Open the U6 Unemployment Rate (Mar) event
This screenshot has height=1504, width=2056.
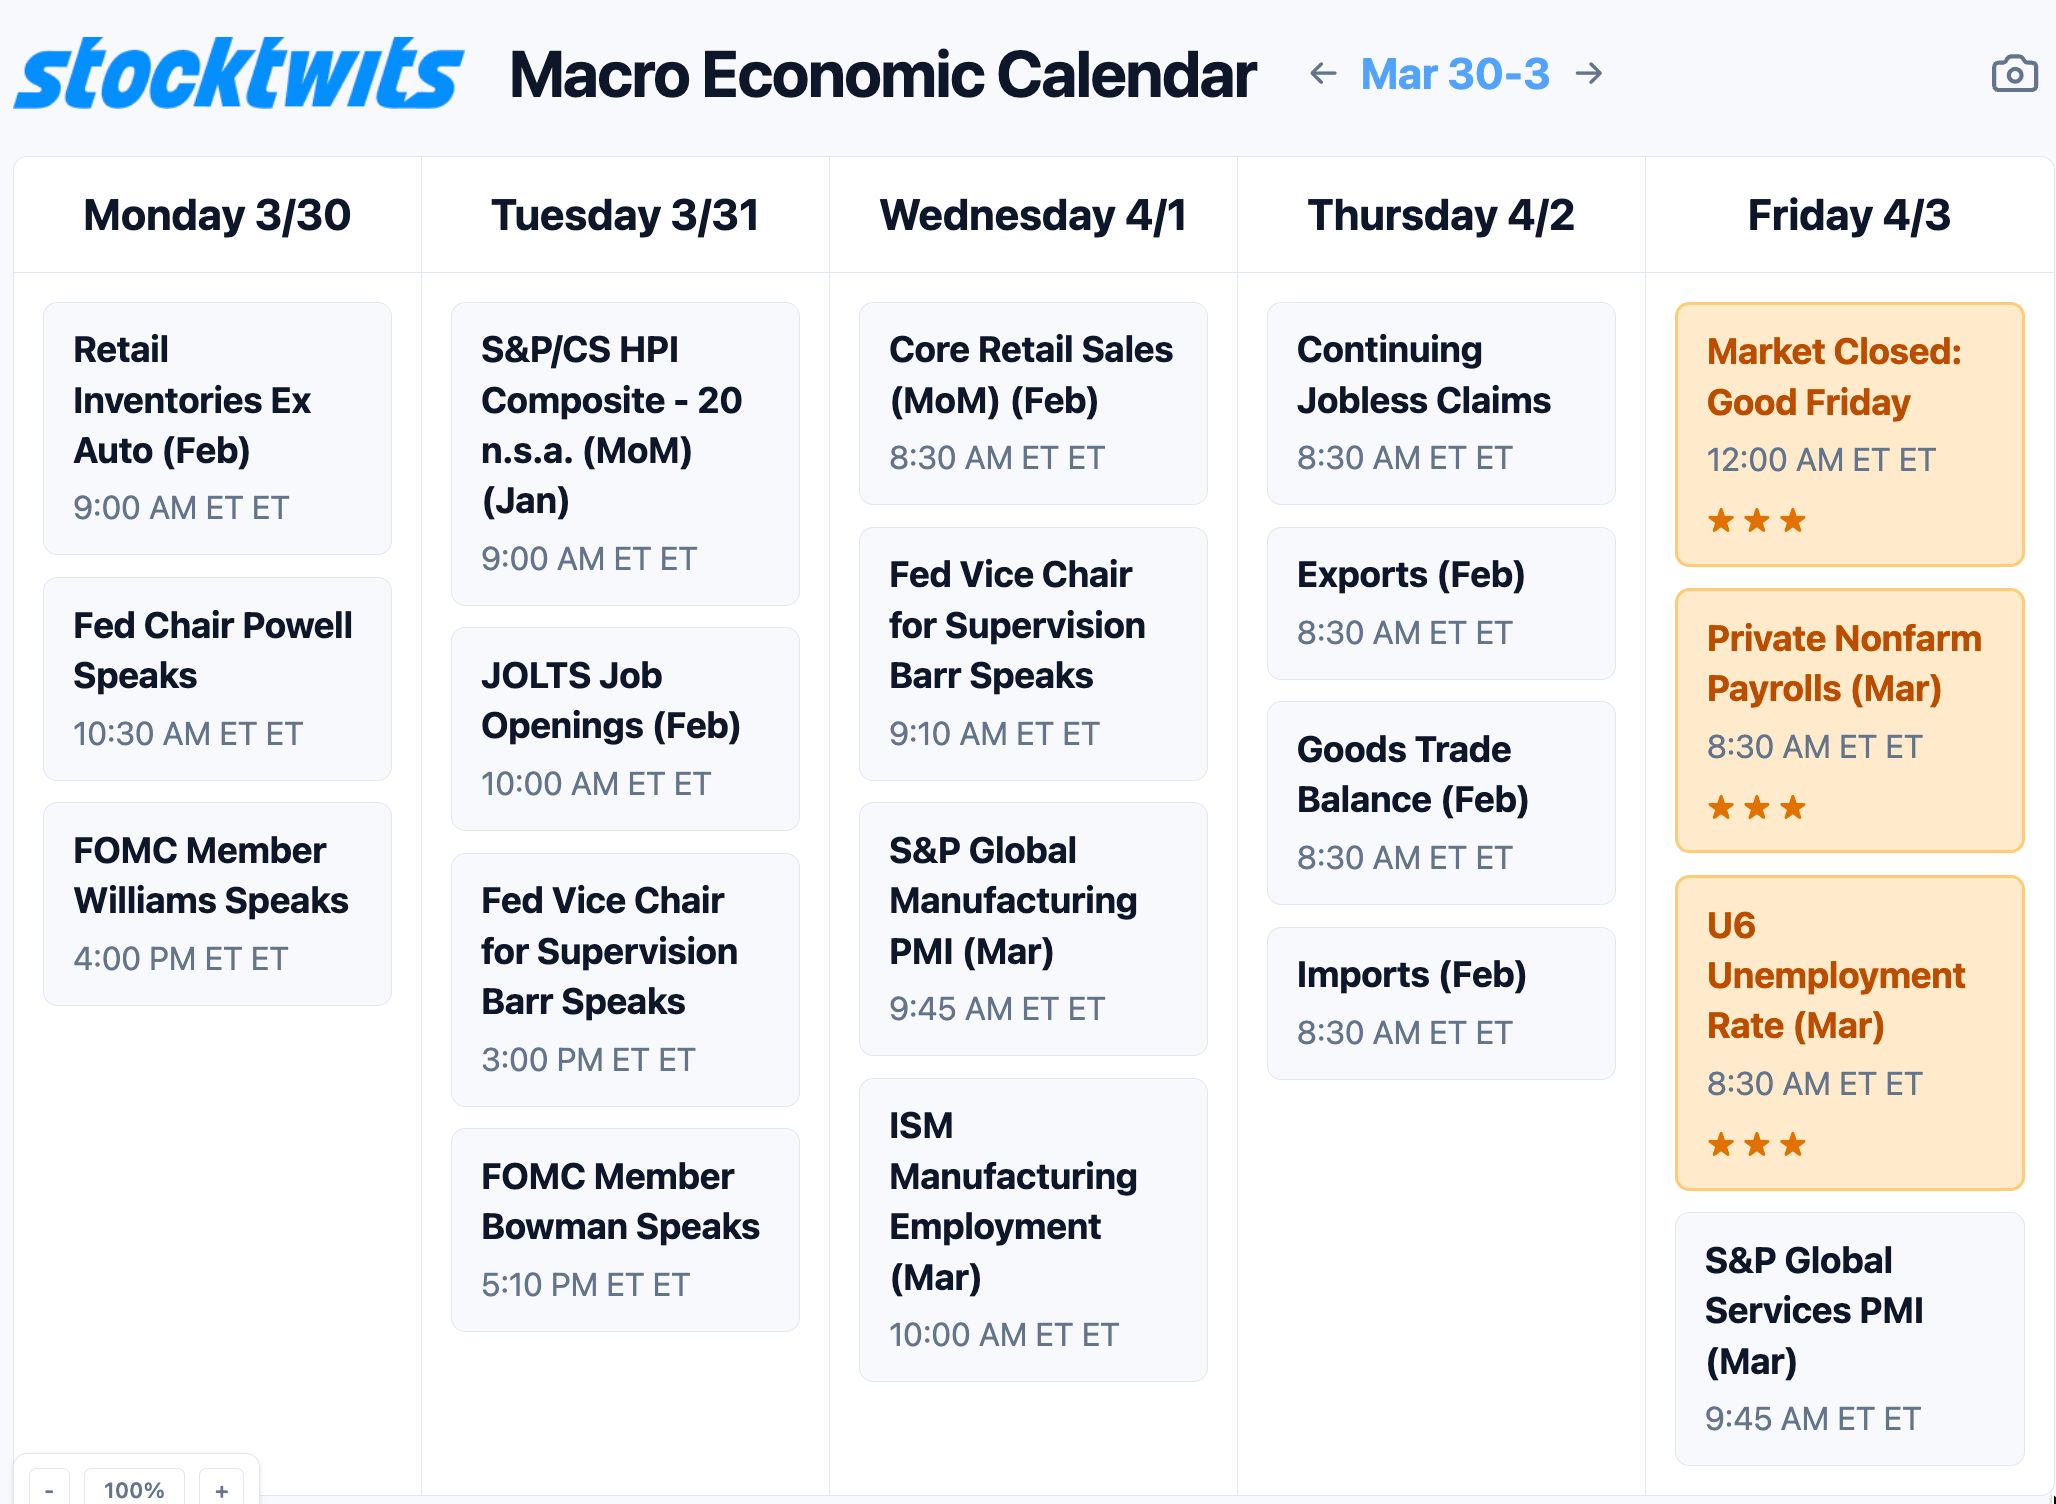tap(1849, 1032)
